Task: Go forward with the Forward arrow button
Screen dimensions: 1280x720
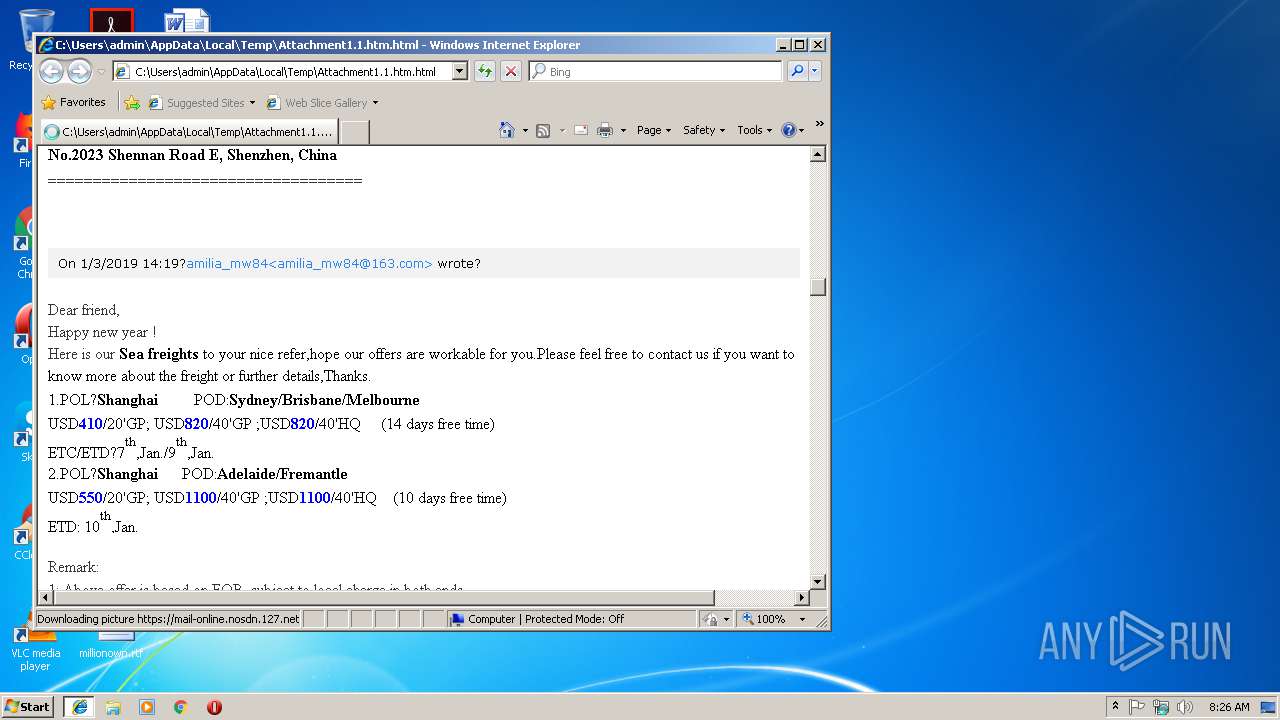Action: pos(79,71)
